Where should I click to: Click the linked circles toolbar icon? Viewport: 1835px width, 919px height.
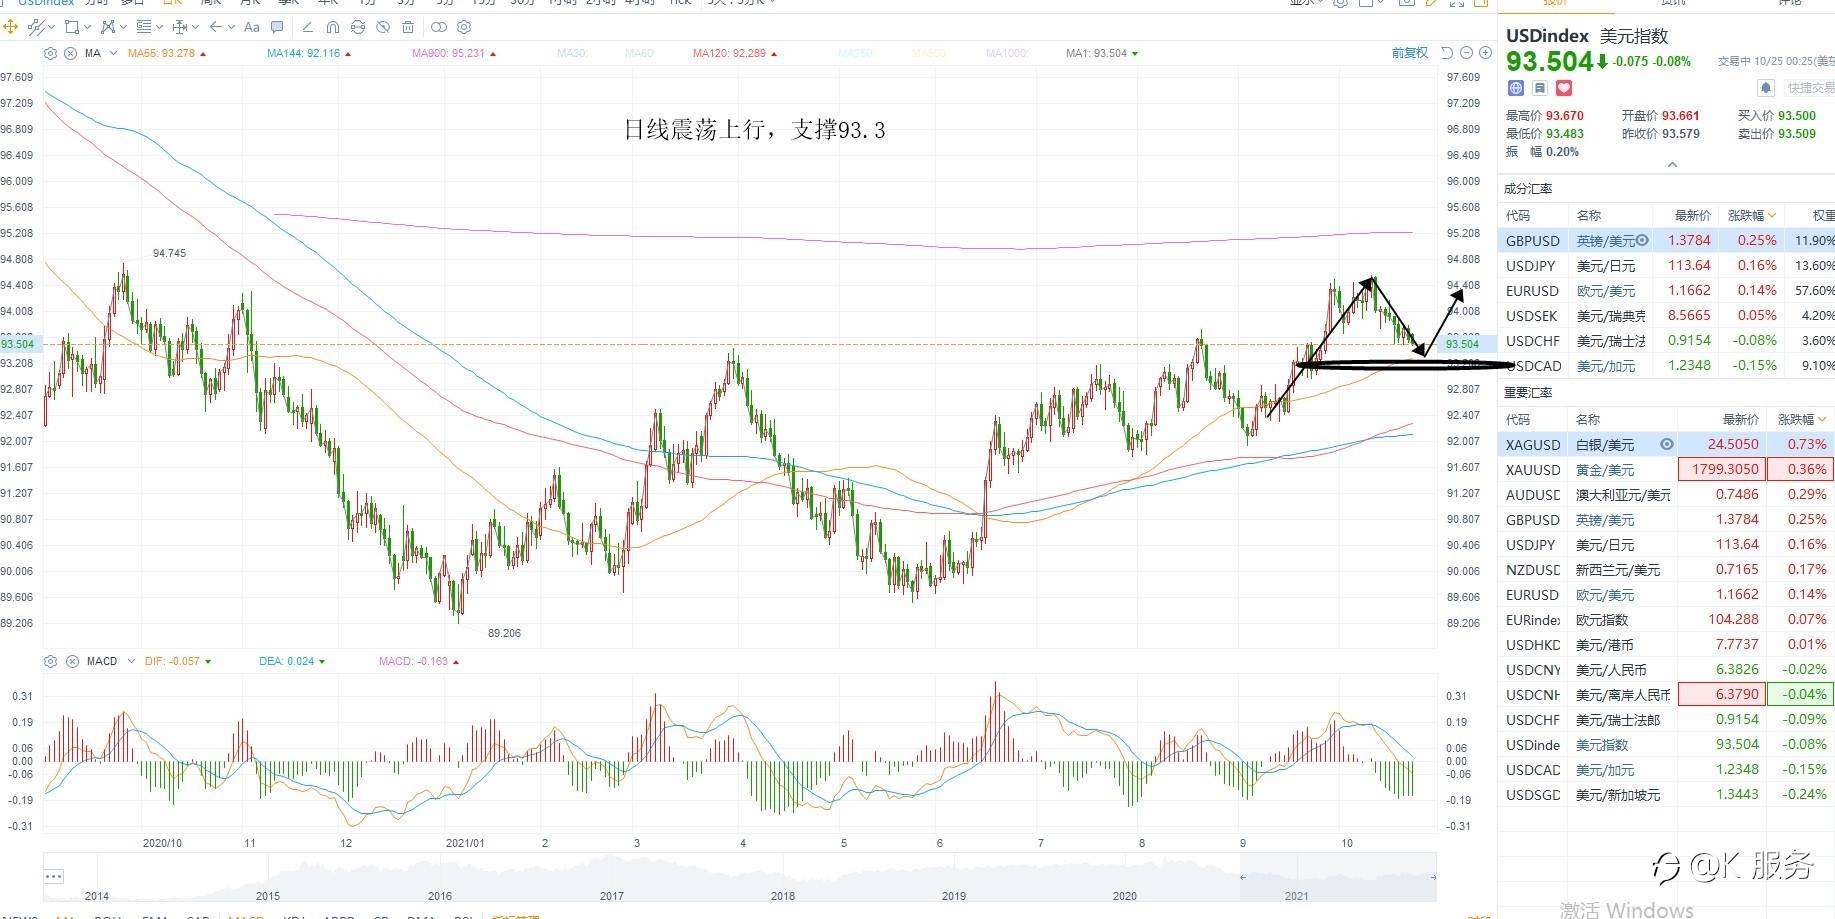(439, 27)
